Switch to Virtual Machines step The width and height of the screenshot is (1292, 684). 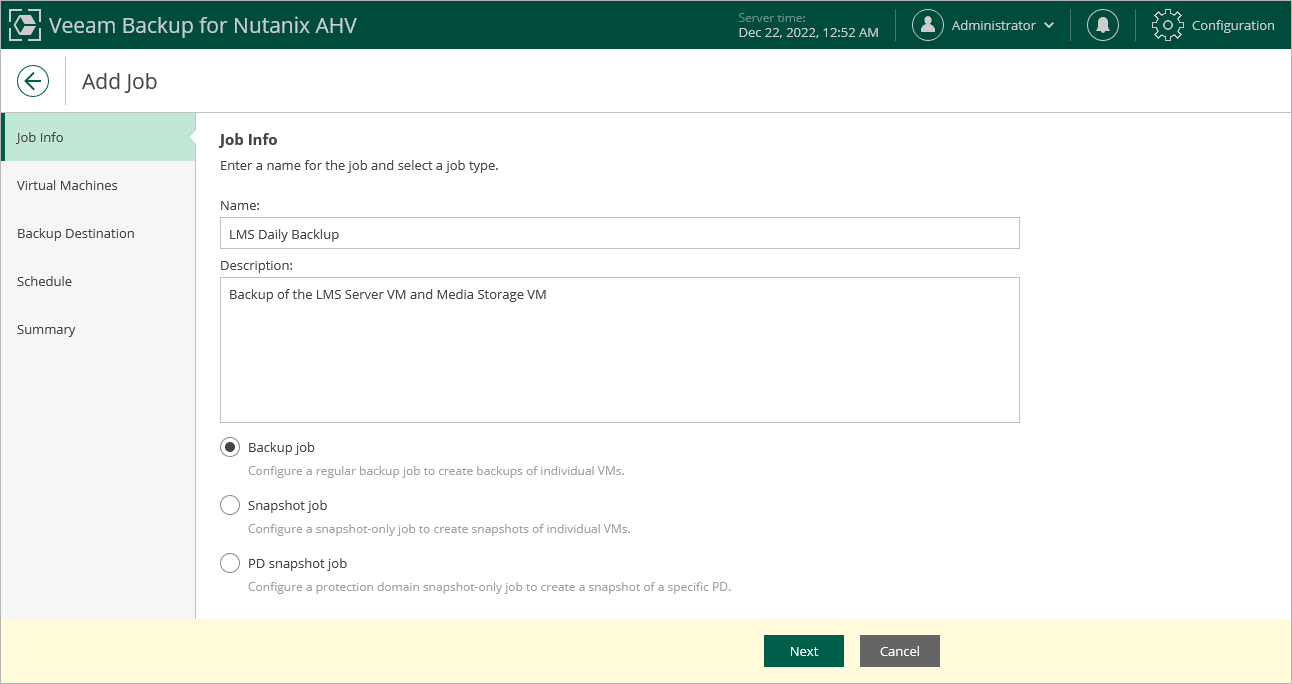click(x=98, y=185)
